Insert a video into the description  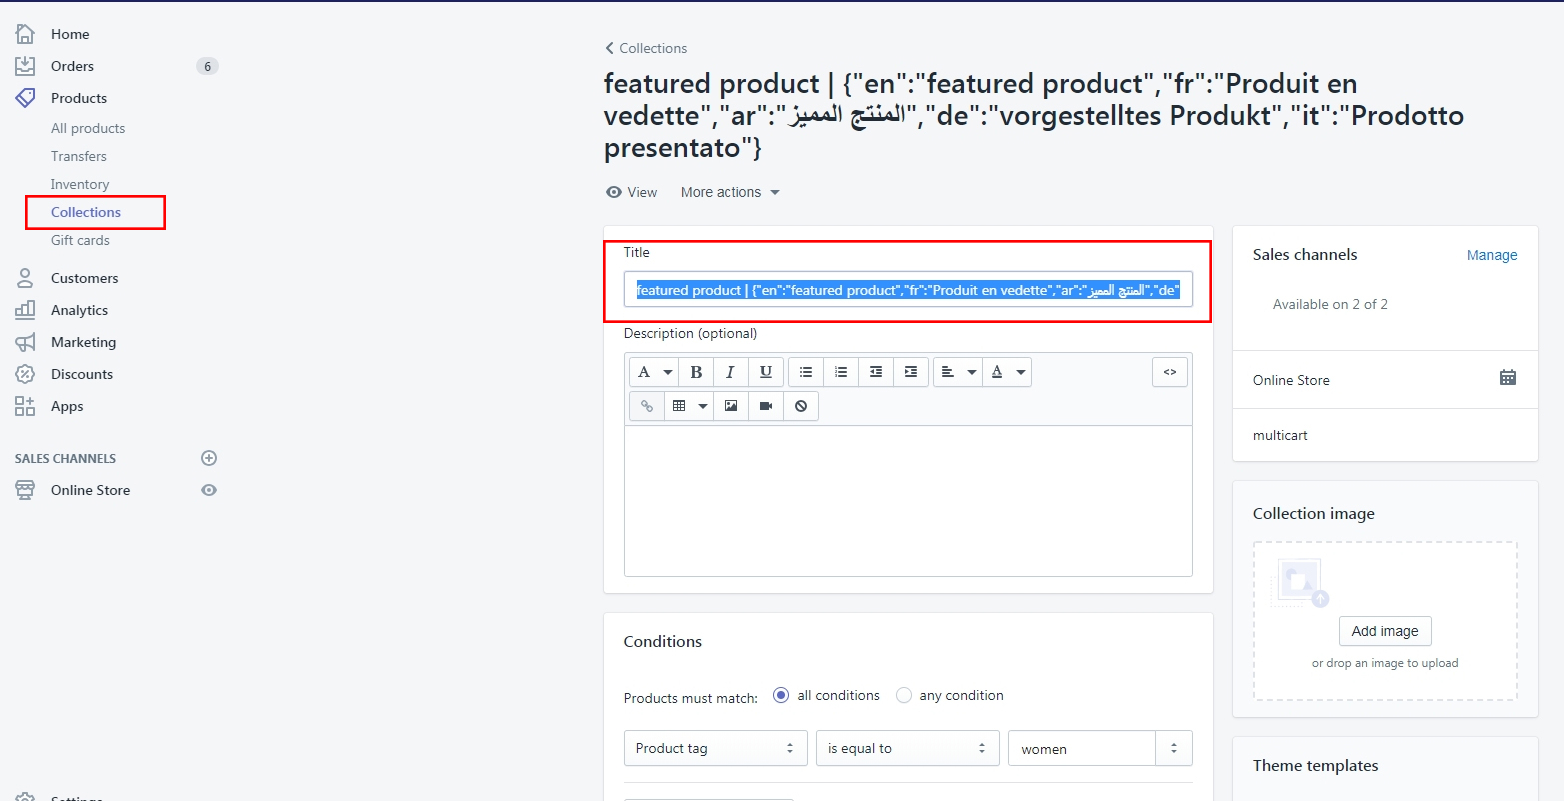pos(765,405)
